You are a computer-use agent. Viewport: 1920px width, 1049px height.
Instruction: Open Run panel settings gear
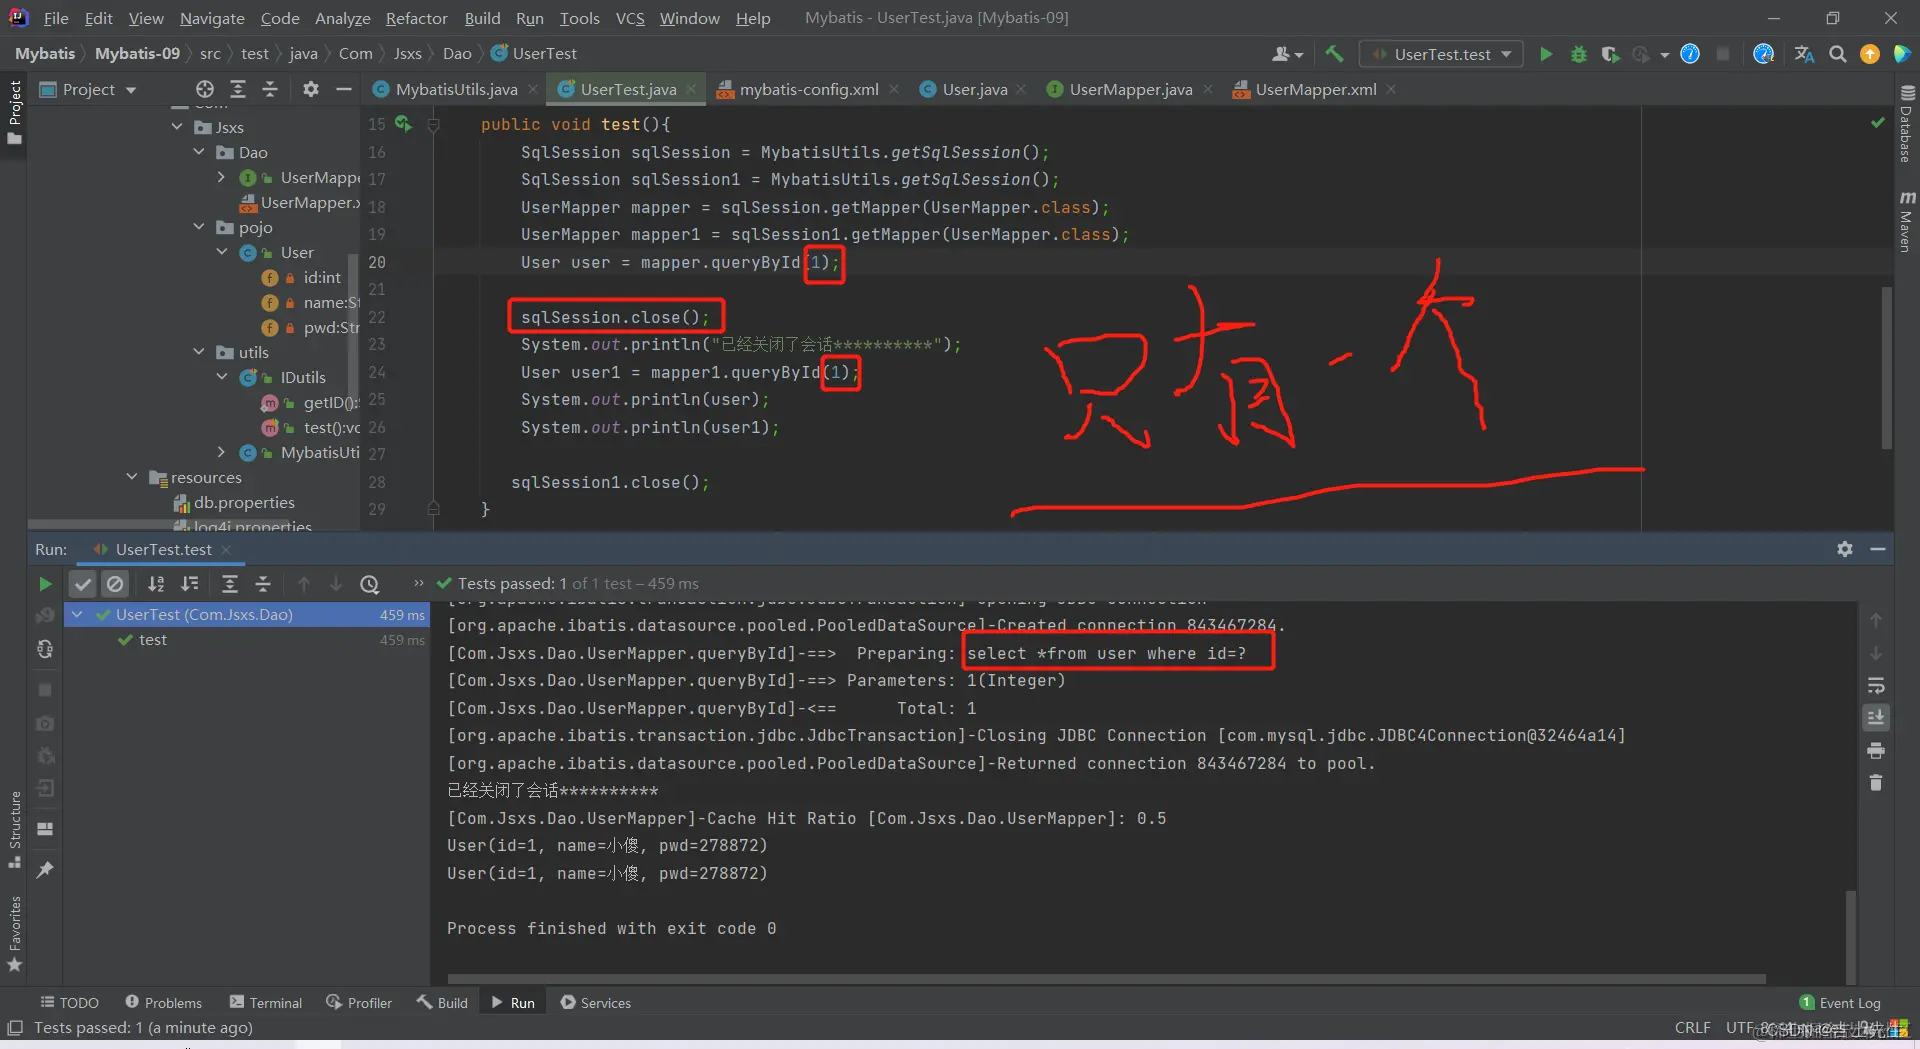coord(1845,549)
